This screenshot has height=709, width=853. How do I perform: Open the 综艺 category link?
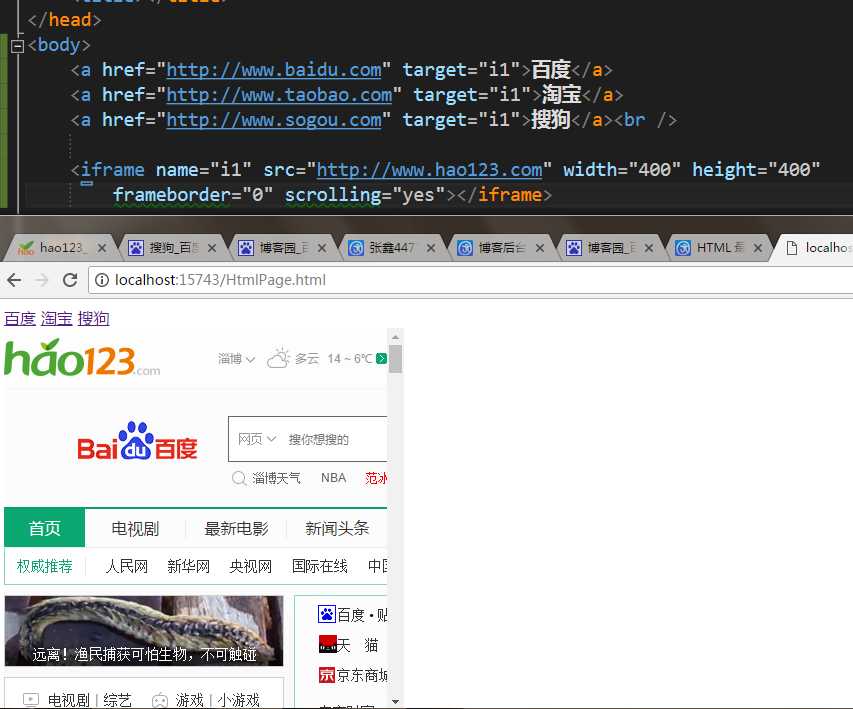[118, 700]
